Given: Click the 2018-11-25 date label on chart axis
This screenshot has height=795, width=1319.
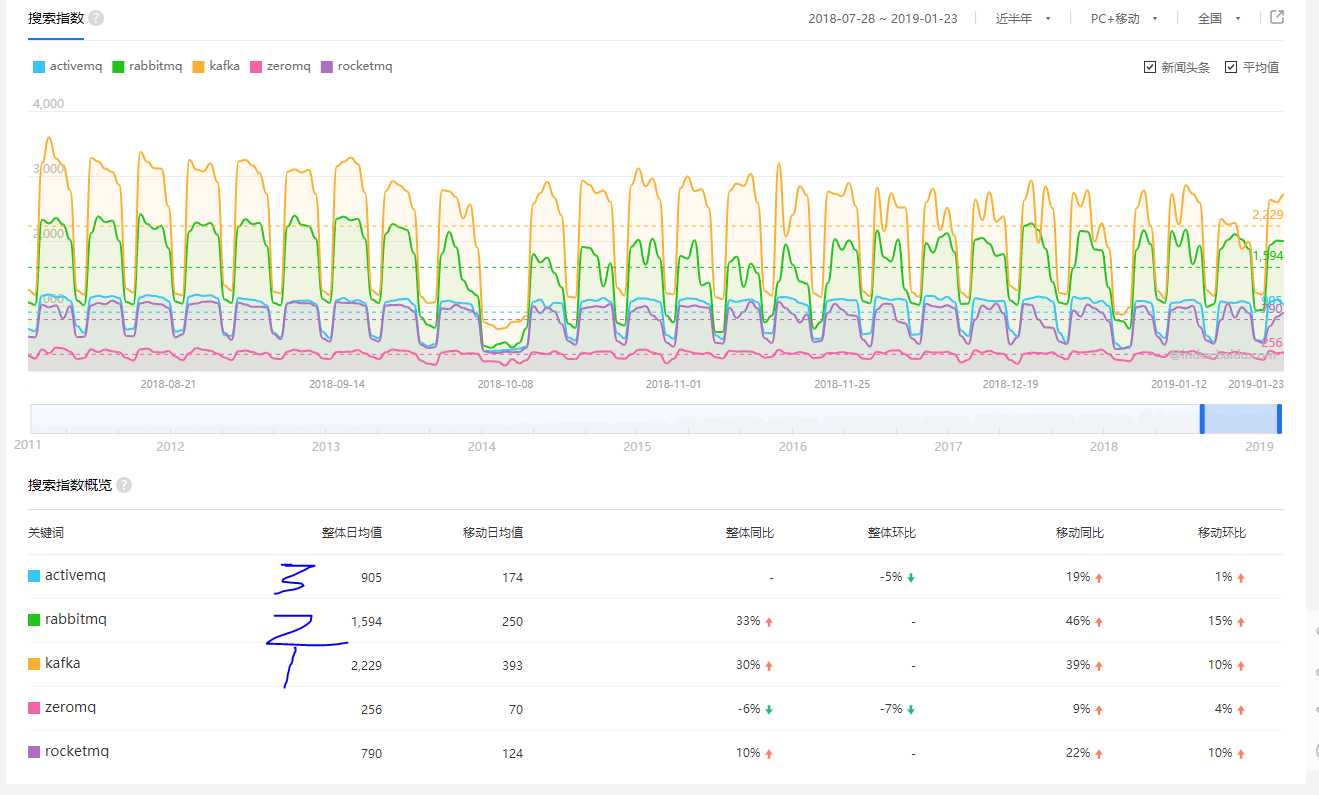Looking at the screenshot, I should 842,384.
